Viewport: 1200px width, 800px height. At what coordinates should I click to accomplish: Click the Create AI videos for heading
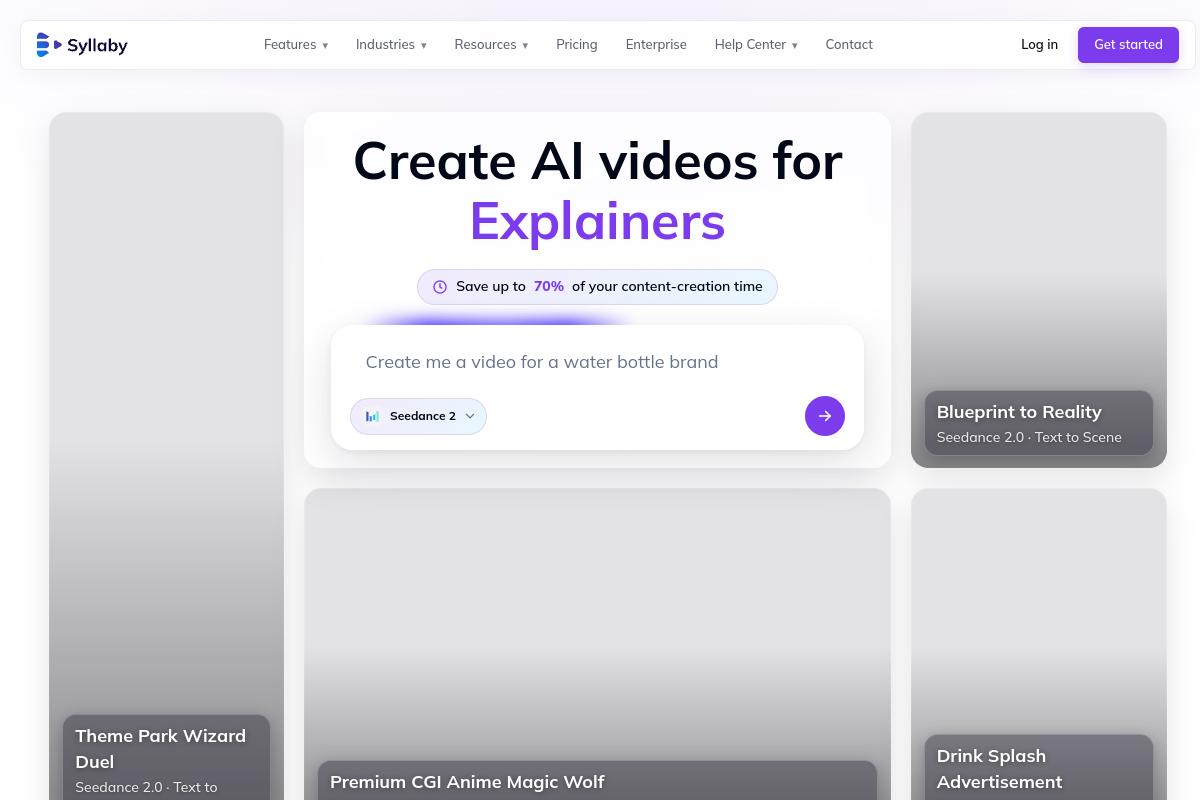597,160
